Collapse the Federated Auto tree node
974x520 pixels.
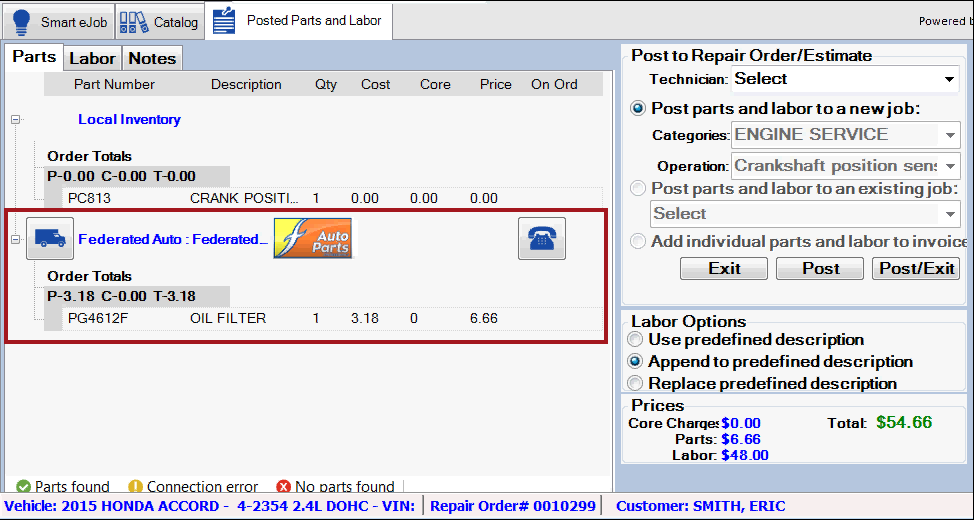16,239
